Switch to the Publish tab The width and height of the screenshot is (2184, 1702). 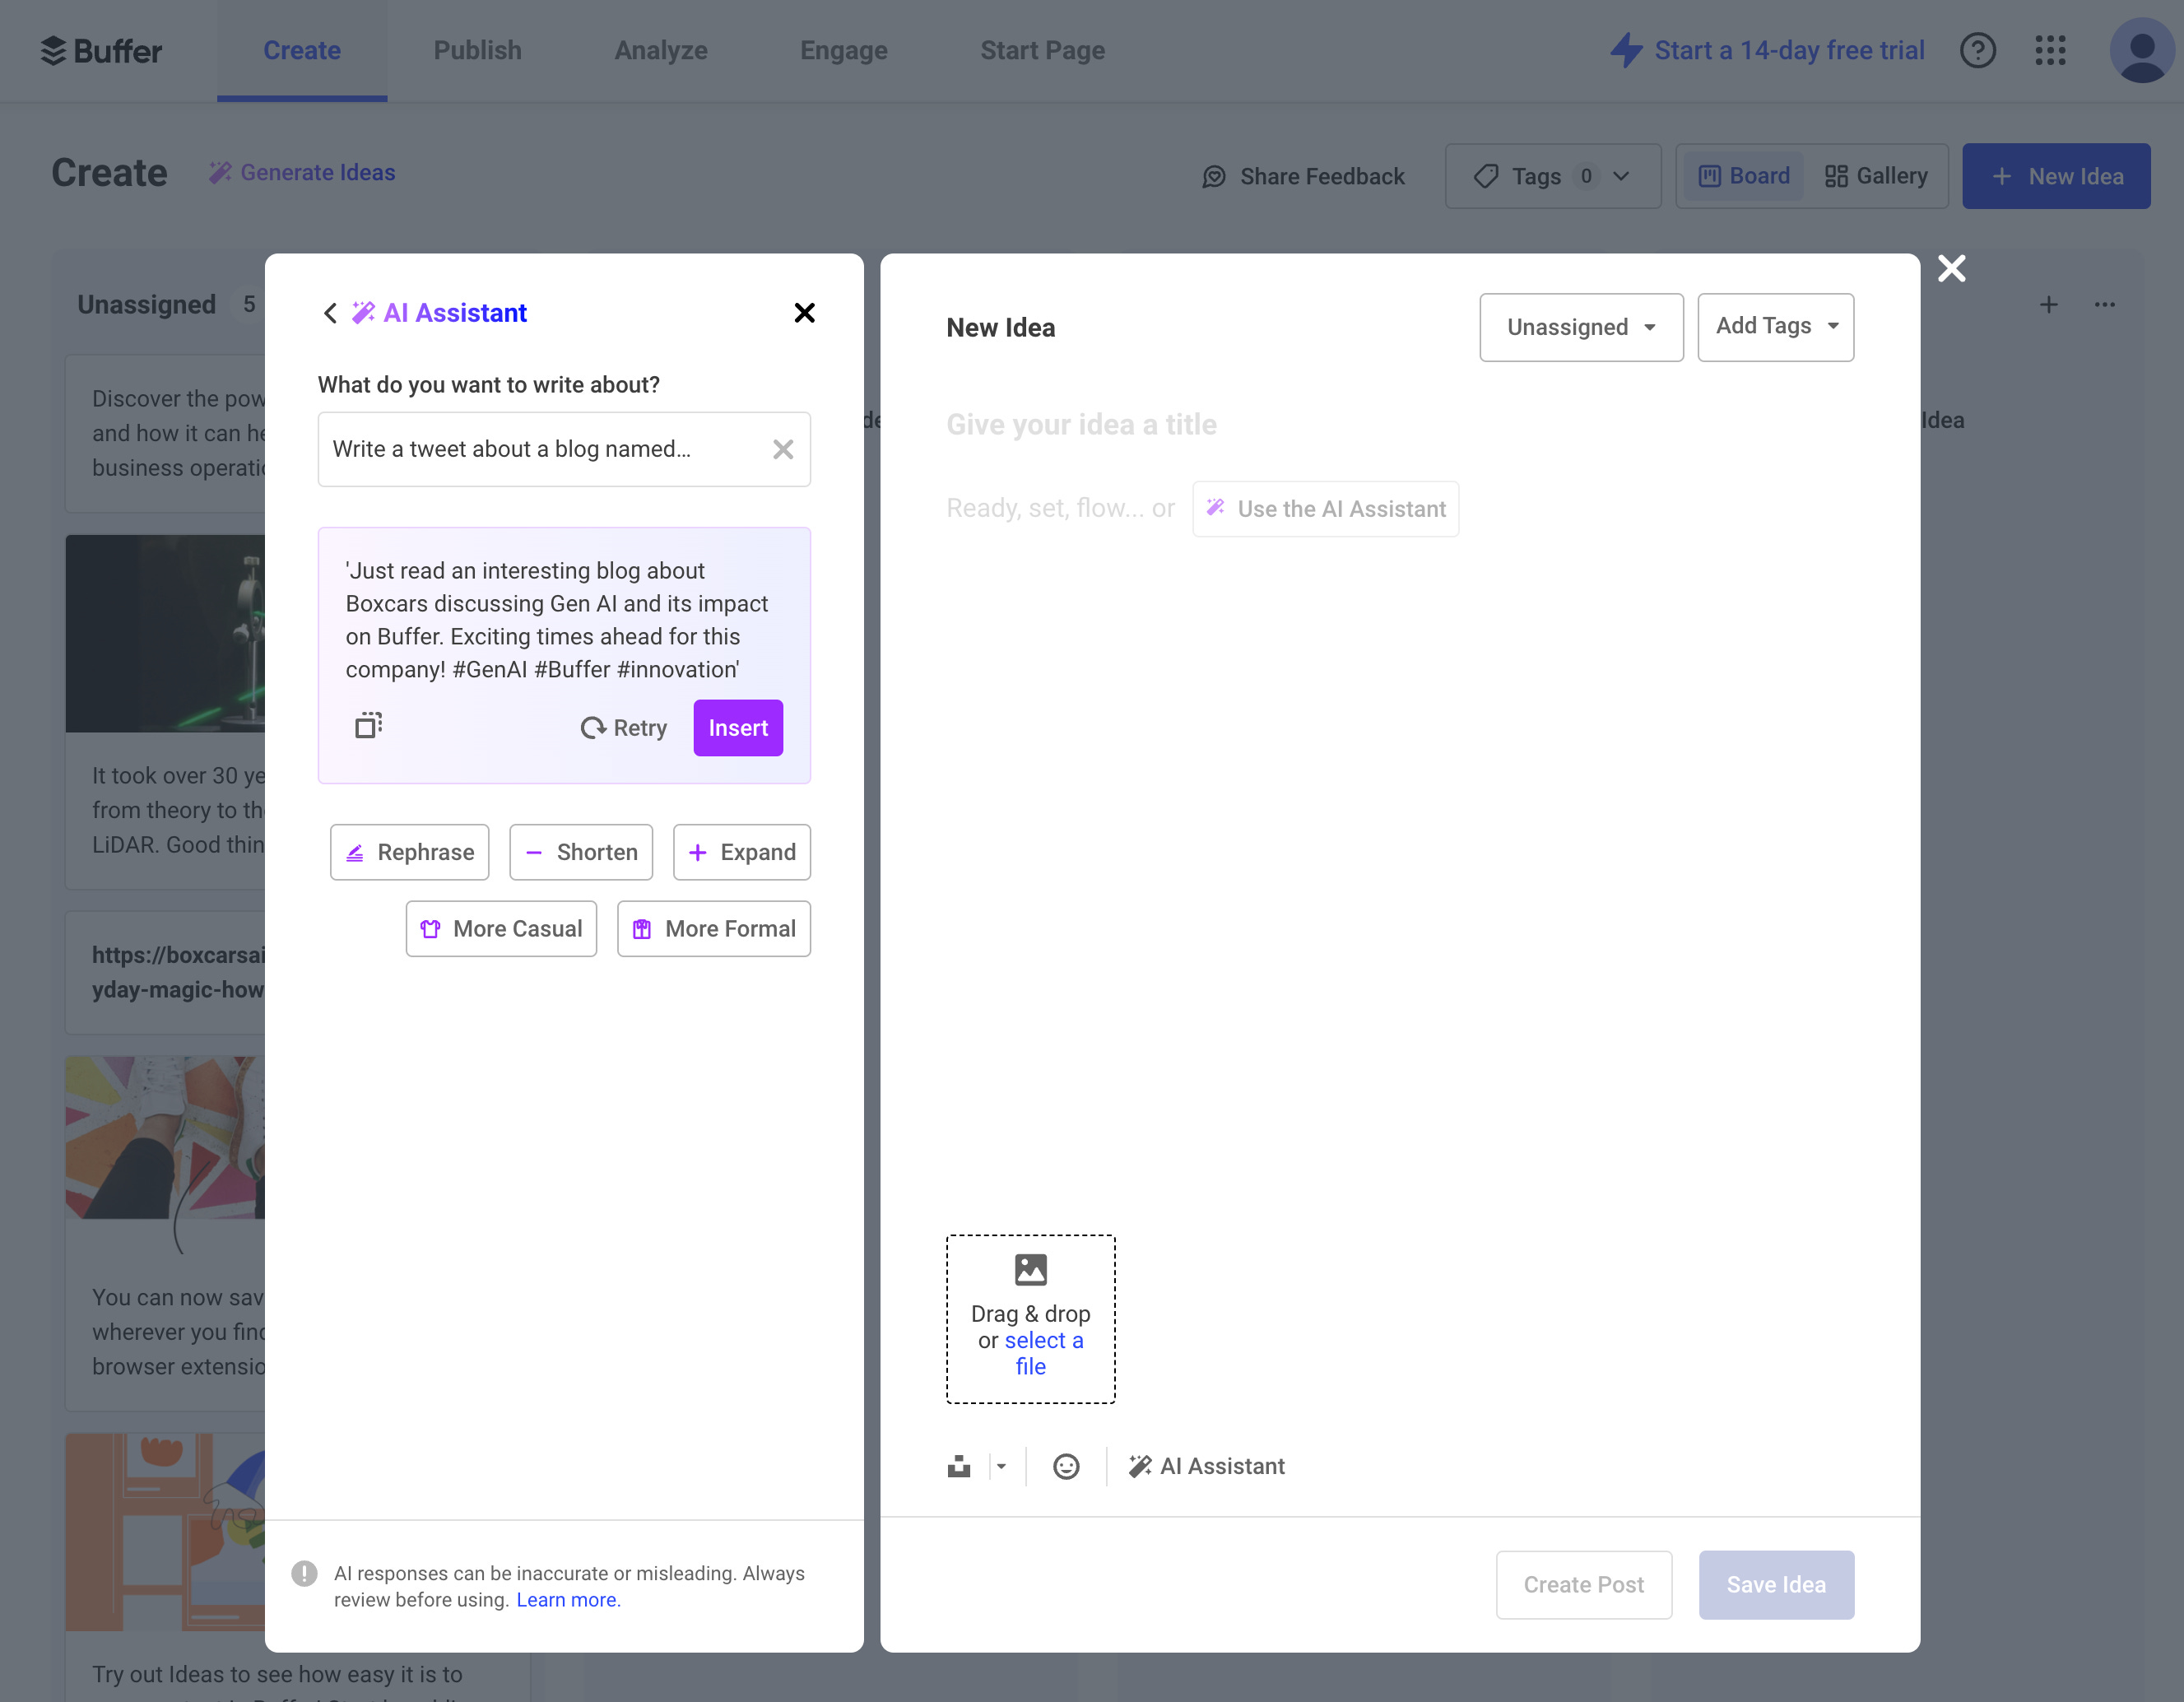click(x=477, y=50)
